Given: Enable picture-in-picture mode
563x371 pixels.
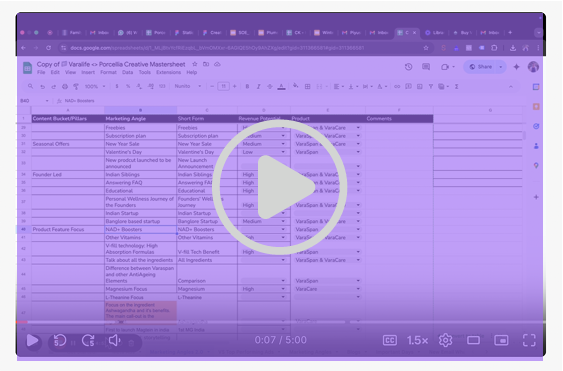Looking at the screenshot, I should (x=501, y=340).
